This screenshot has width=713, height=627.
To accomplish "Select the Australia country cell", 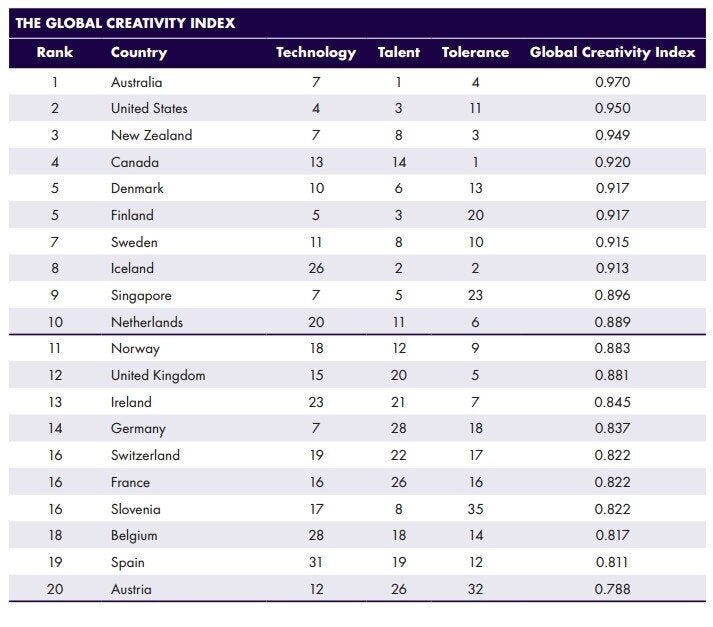I will (136, 82).
